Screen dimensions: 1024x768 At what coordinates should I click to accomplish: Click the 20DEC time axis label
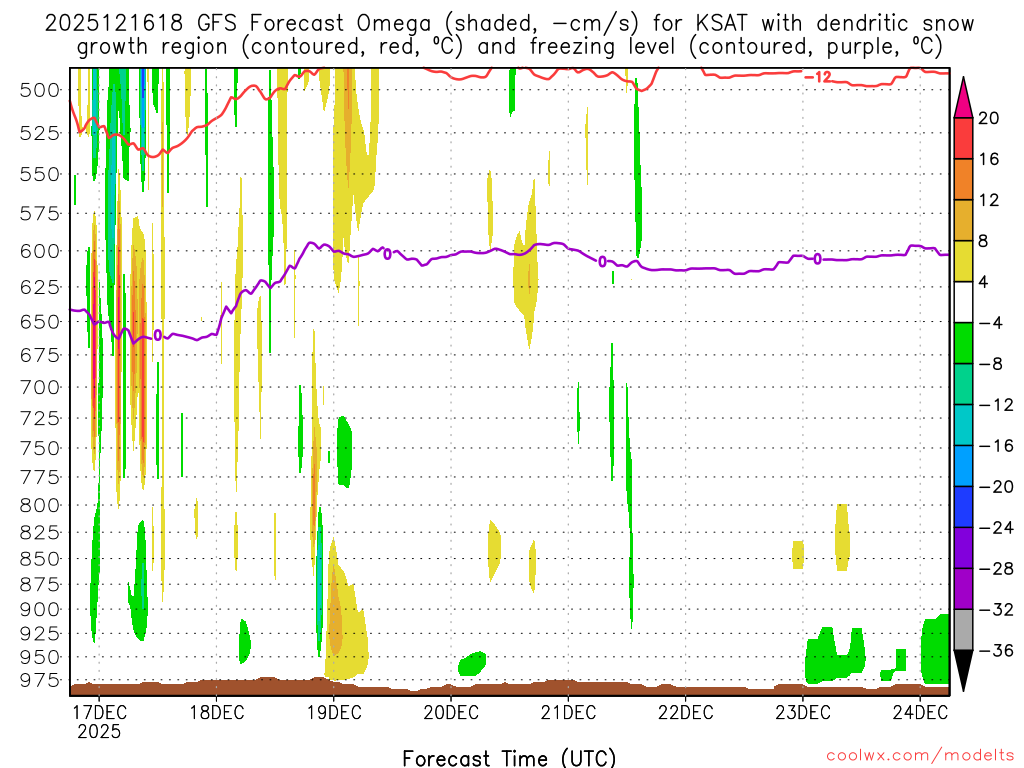click(451, 712)
